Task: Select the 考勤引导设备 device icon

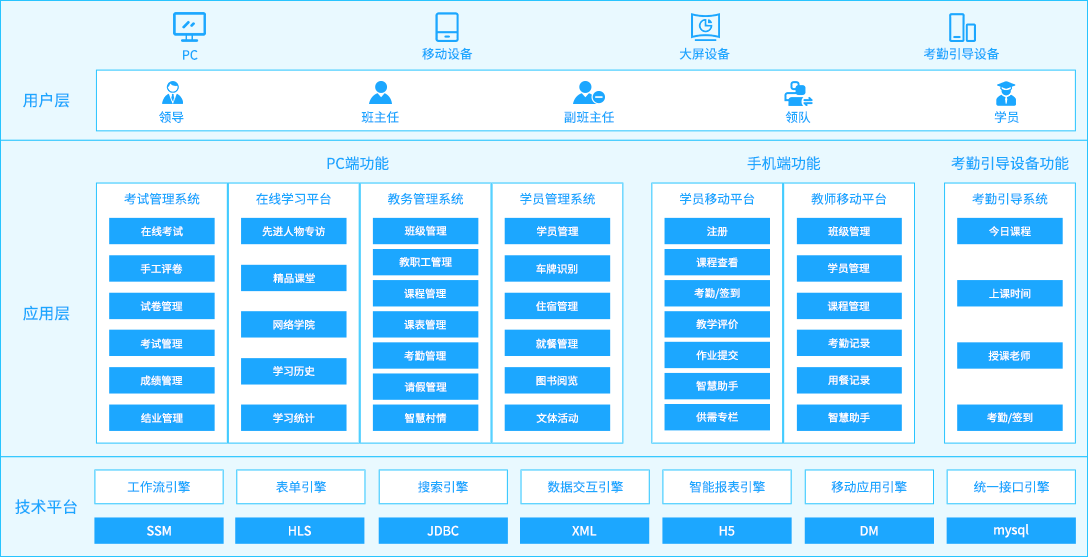Action: 961,27
